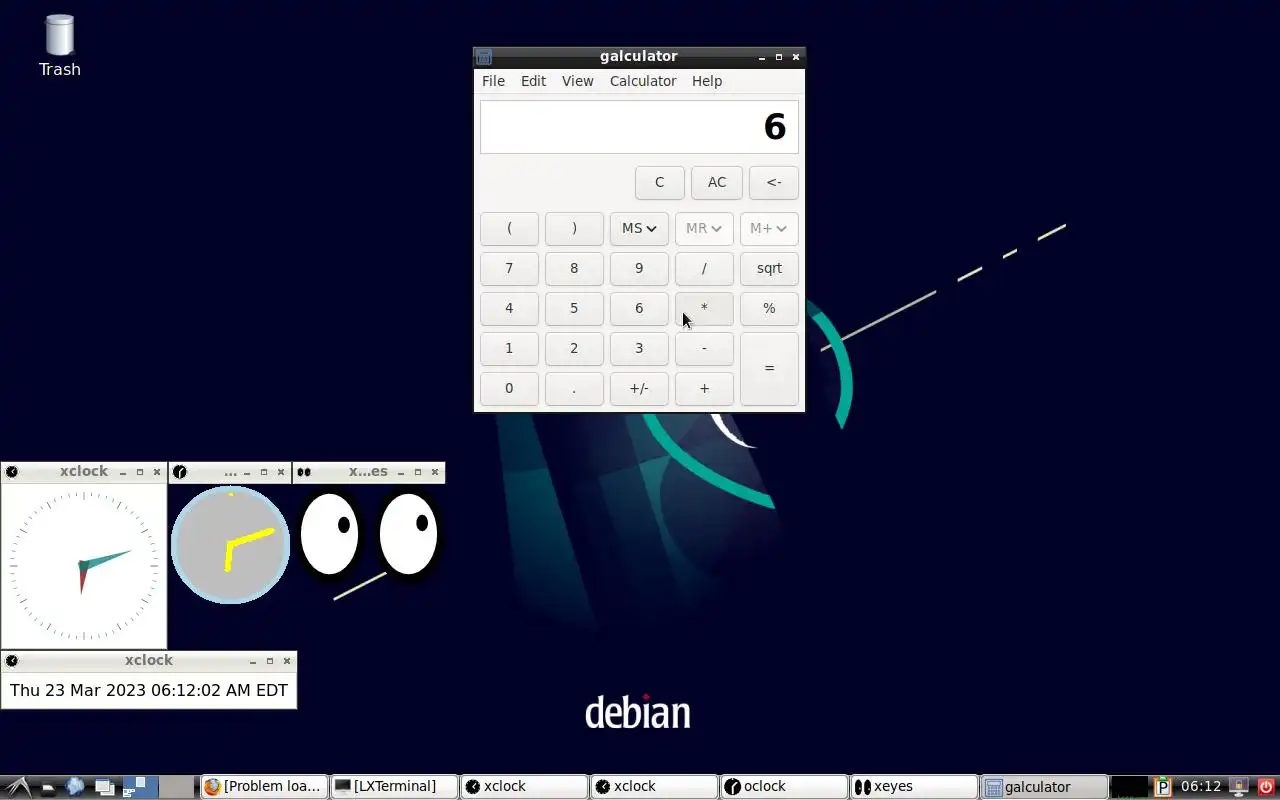Open the Edit menu in galculator
The height and width of the screenshot is (800, 1280).
[533, 81]
